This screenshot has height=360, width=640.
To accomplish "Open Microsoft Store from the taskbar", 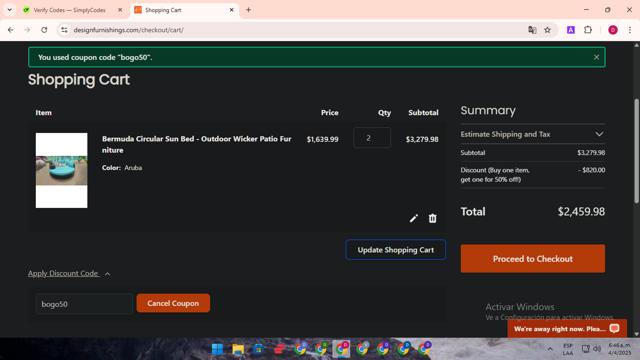I will coord(258,349).
